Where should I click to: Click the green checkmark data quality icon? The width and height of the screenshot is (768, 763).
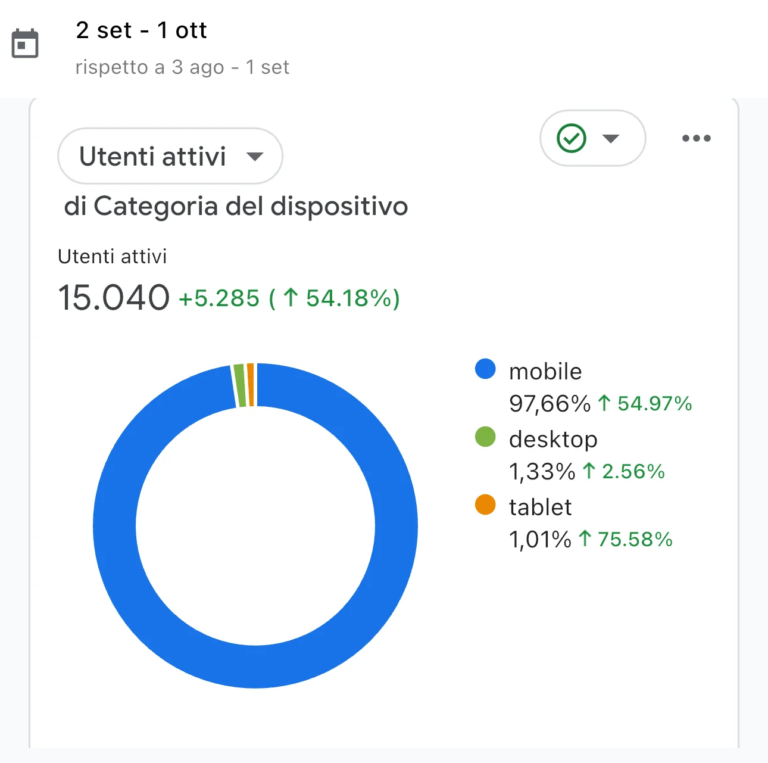pyautogui.click(x=571, y=138)
